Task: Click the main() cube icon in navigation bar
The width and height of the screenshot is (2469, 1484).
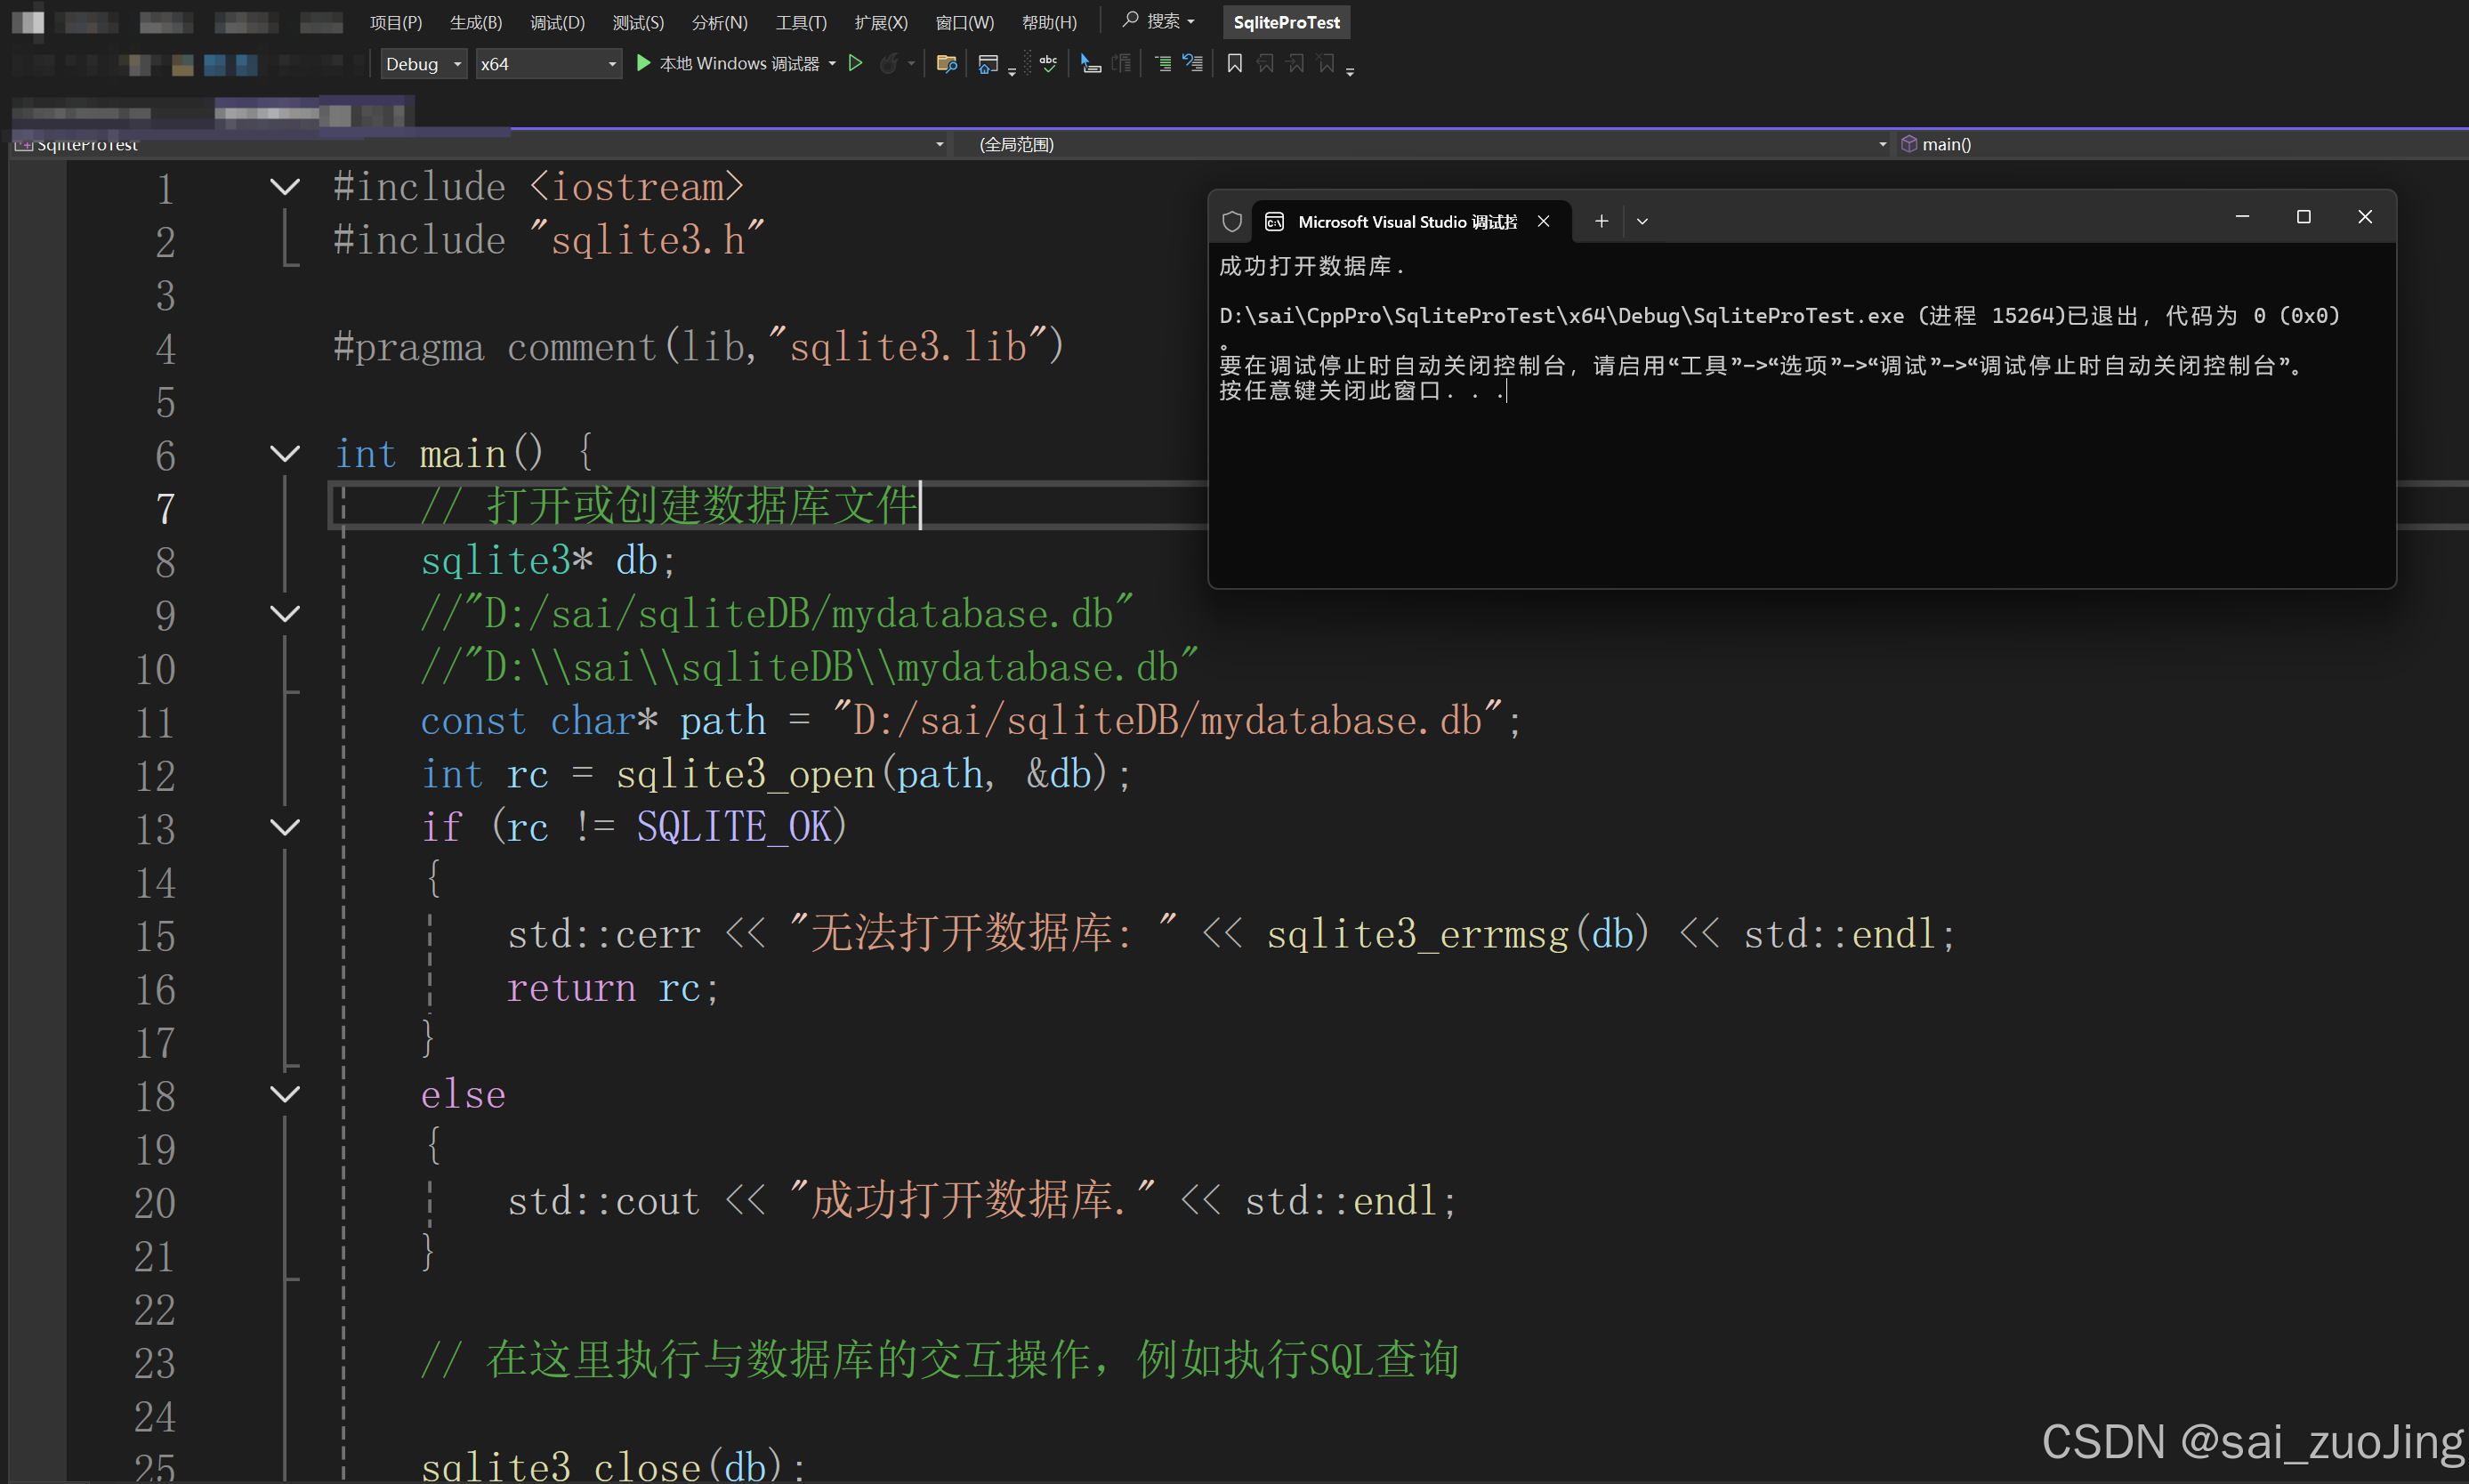Action: (1909, 144)
